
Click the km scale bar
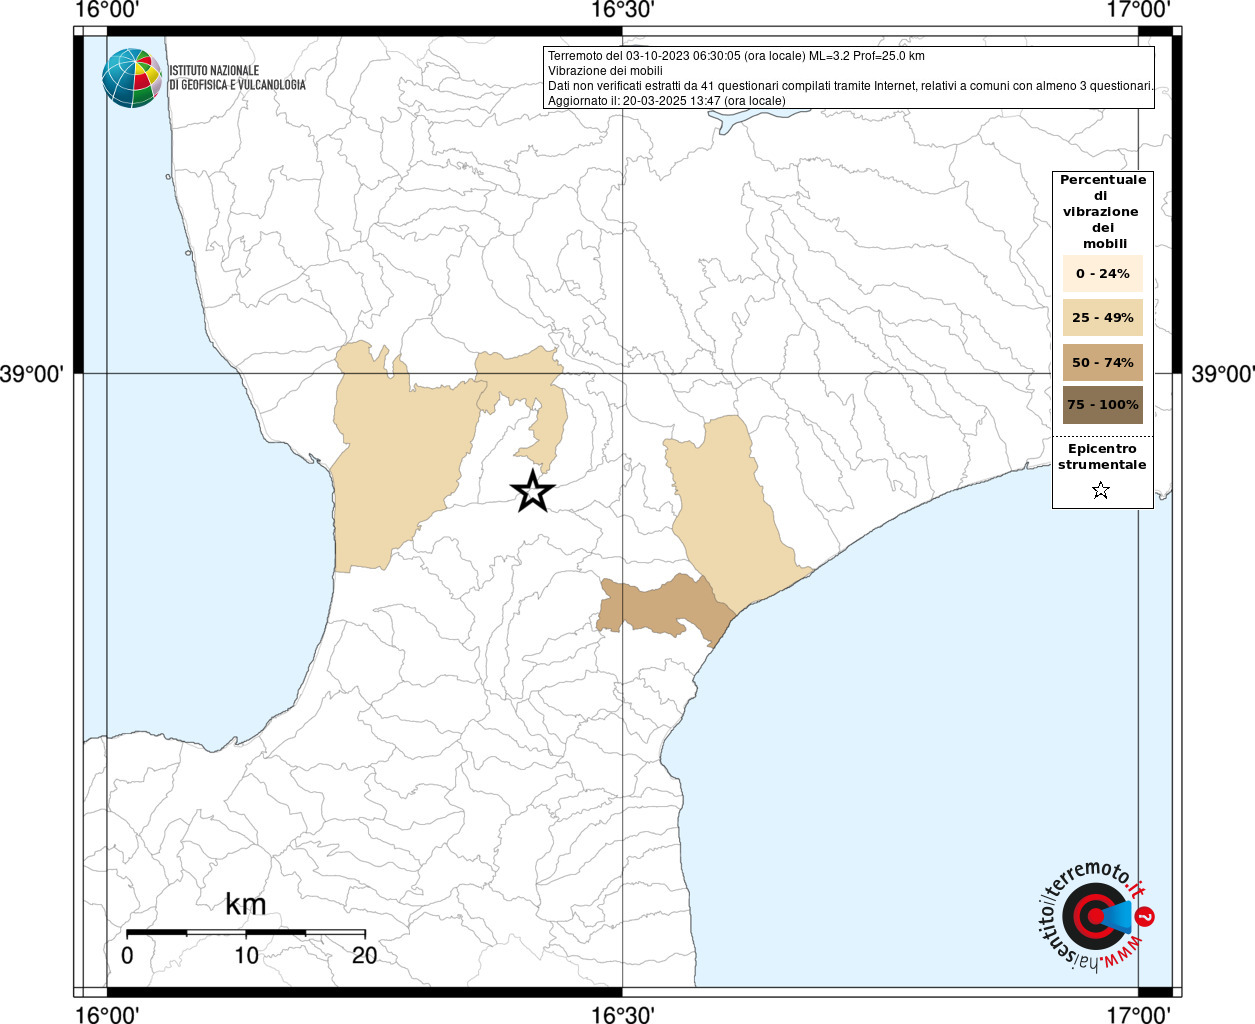[x=246, y=932]
